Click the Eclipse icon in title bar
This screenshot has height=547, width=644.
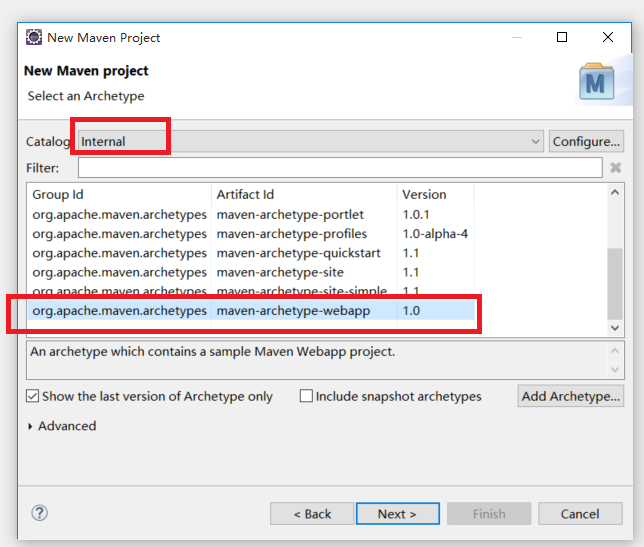(x=34, y=37)
